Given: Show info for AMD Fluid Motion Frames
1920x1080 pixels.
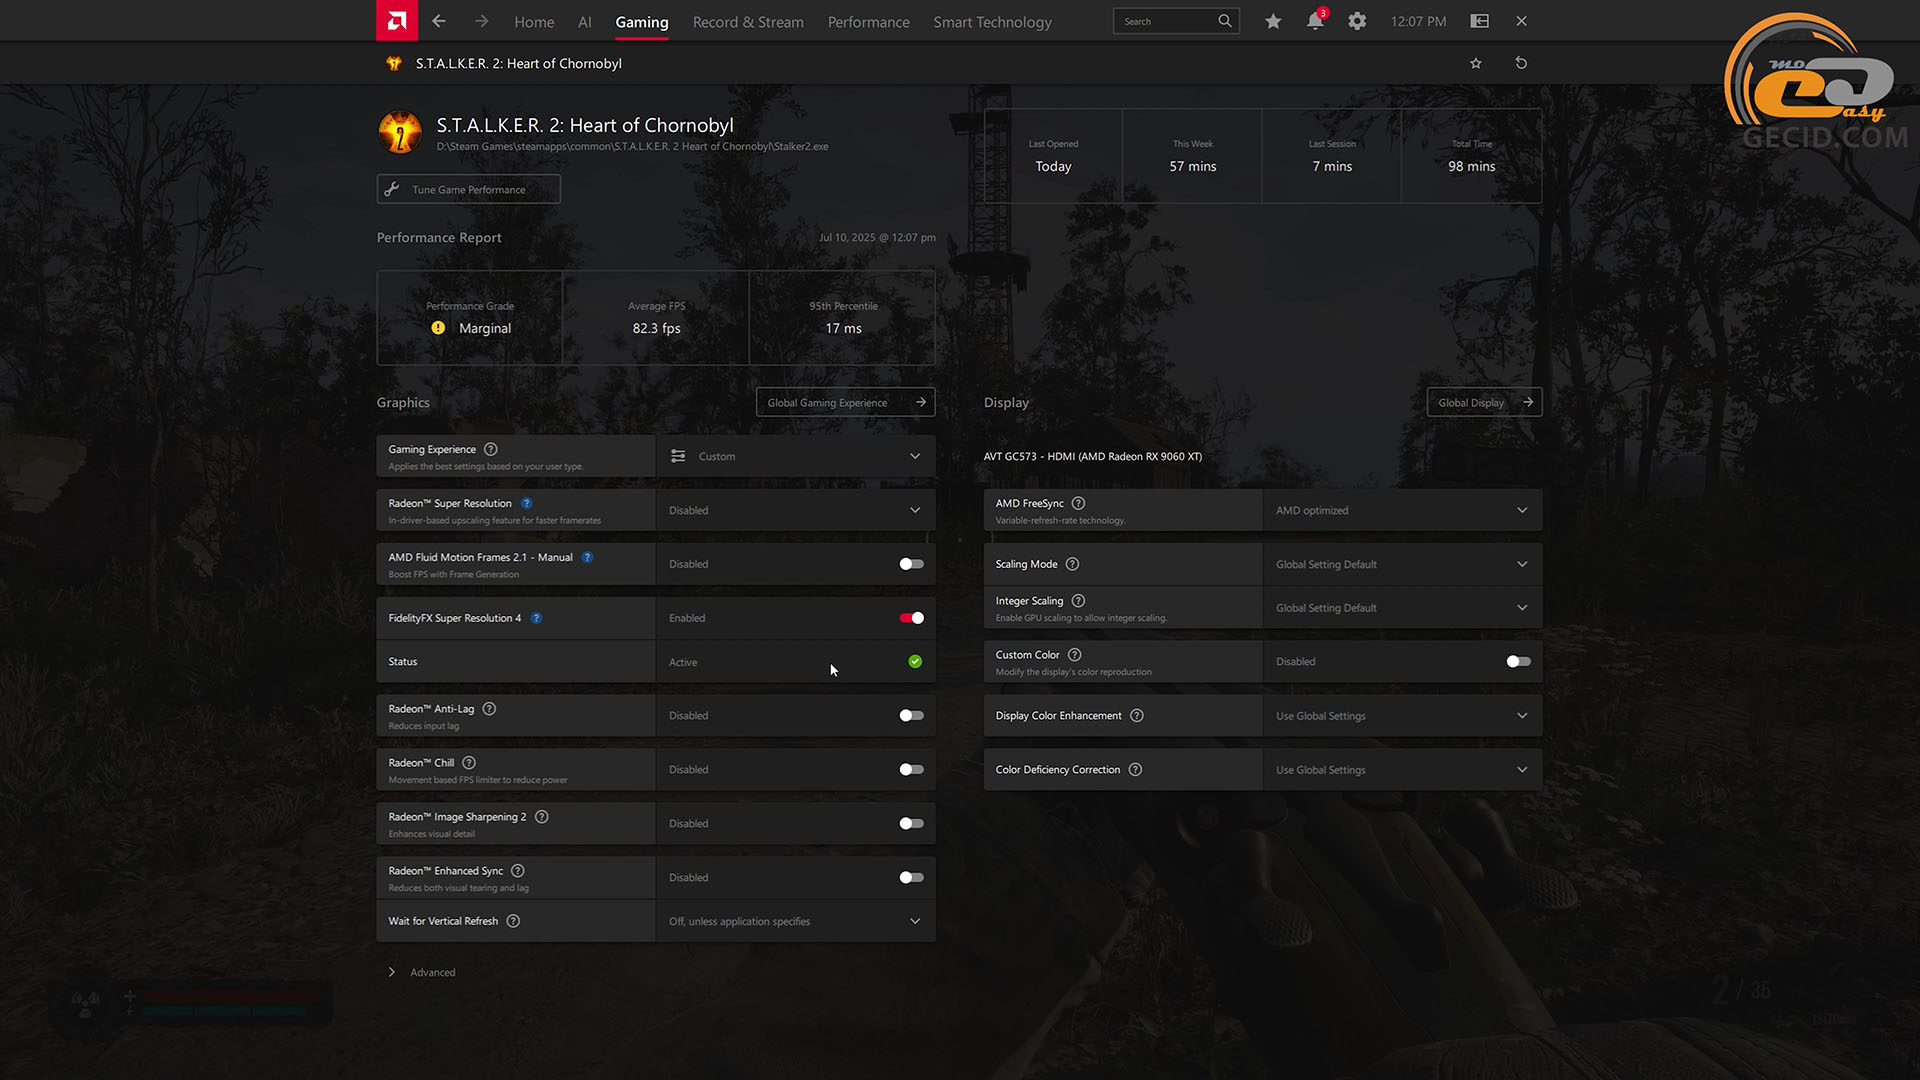Looking at the screenshot, I should point(588,558).
